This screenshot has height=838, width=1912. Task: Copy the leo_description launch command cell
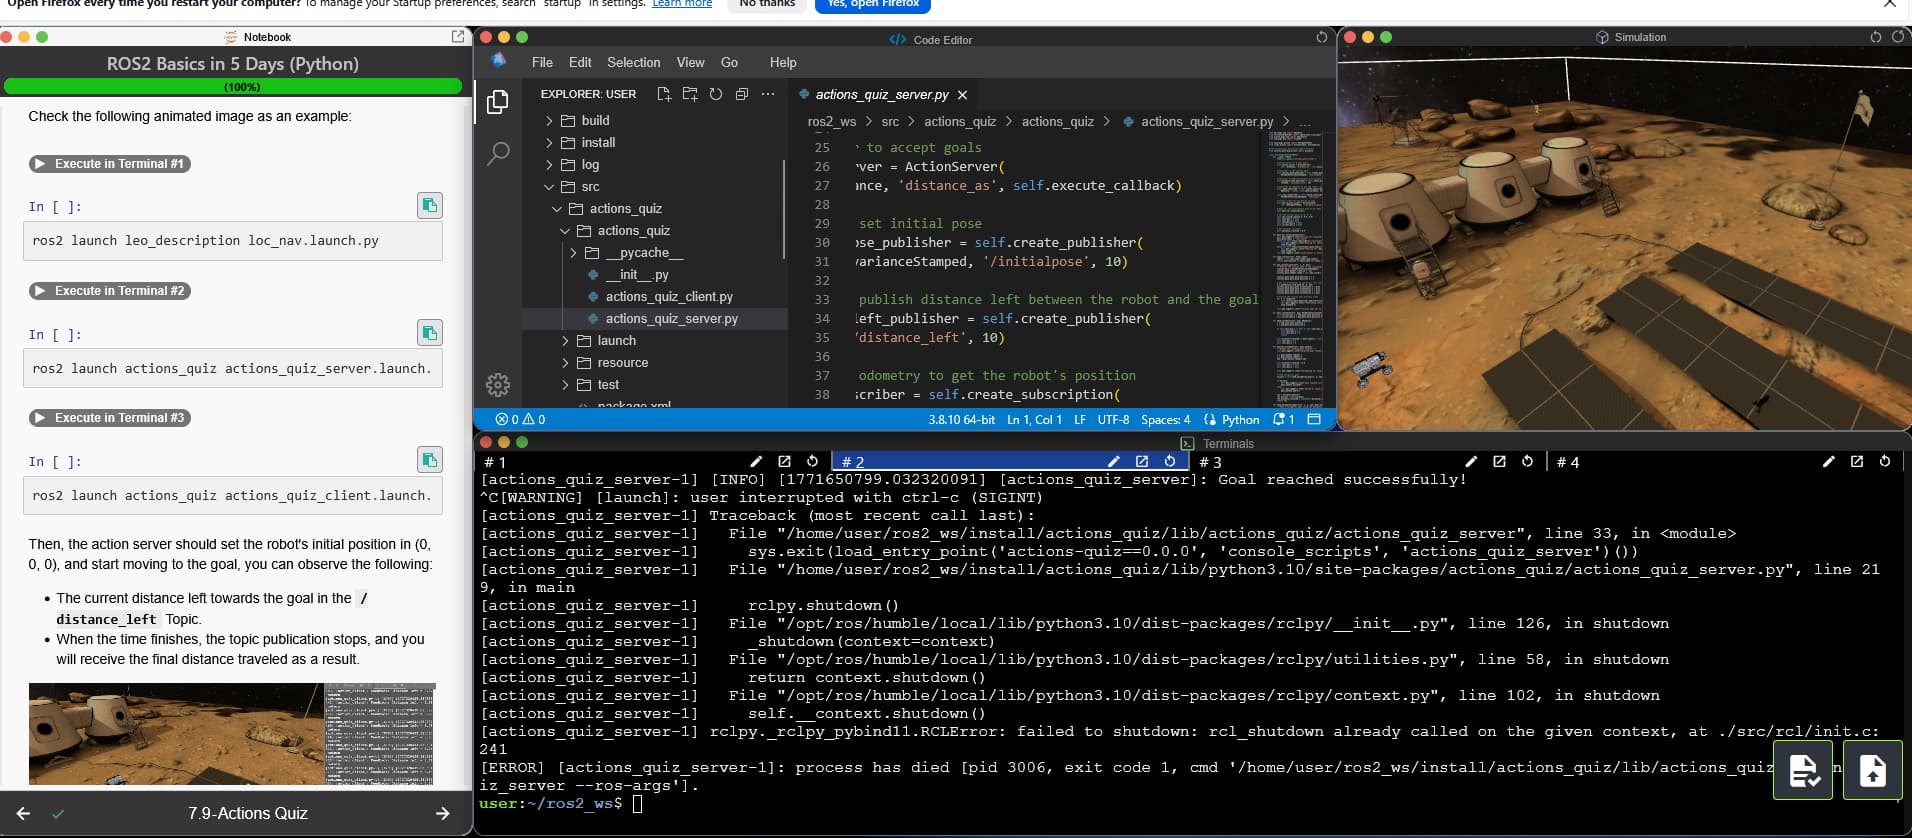pyautogui.click(x=429, y=205)
